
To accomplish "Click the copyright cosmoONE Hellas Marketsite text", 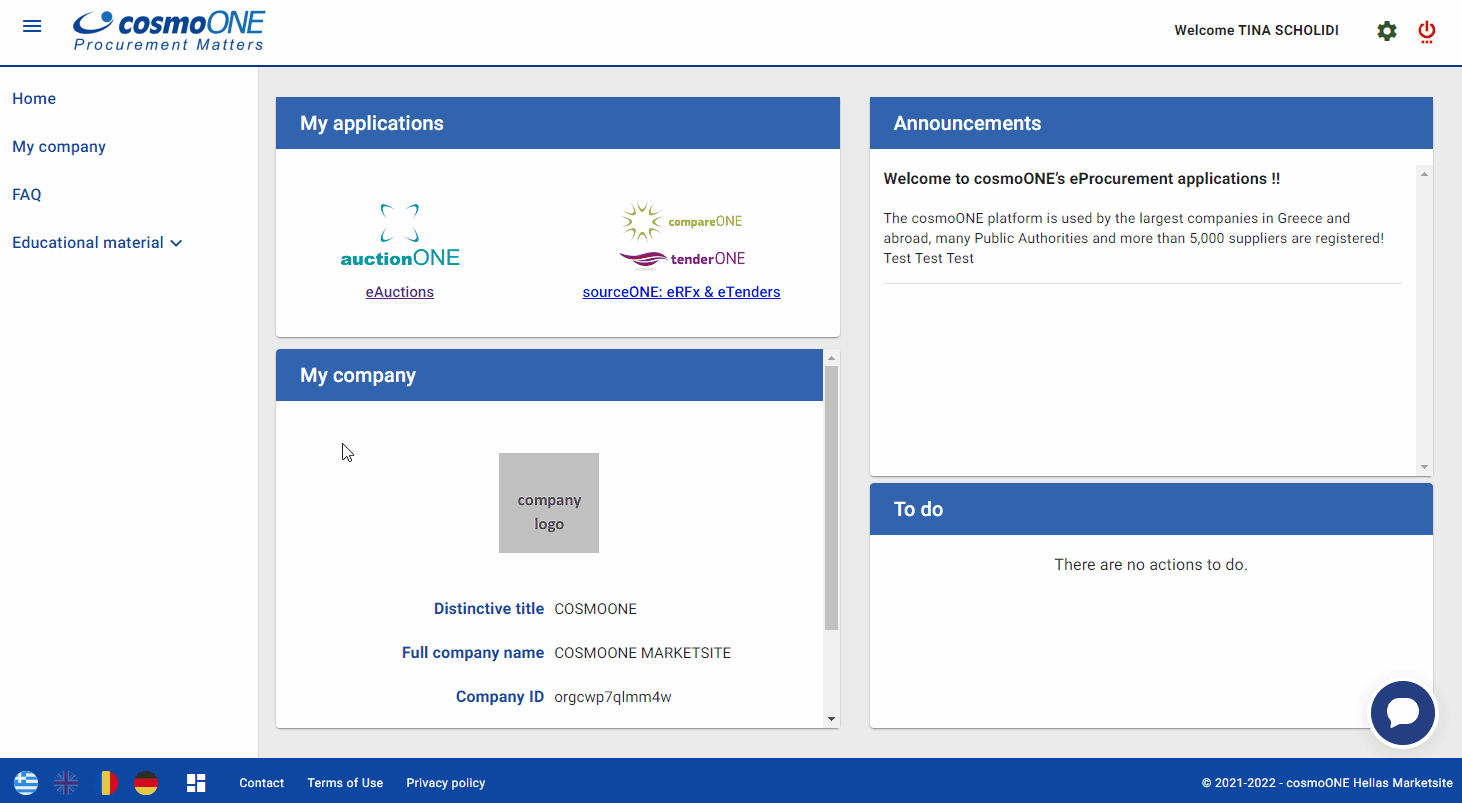I will point(1327,783).
